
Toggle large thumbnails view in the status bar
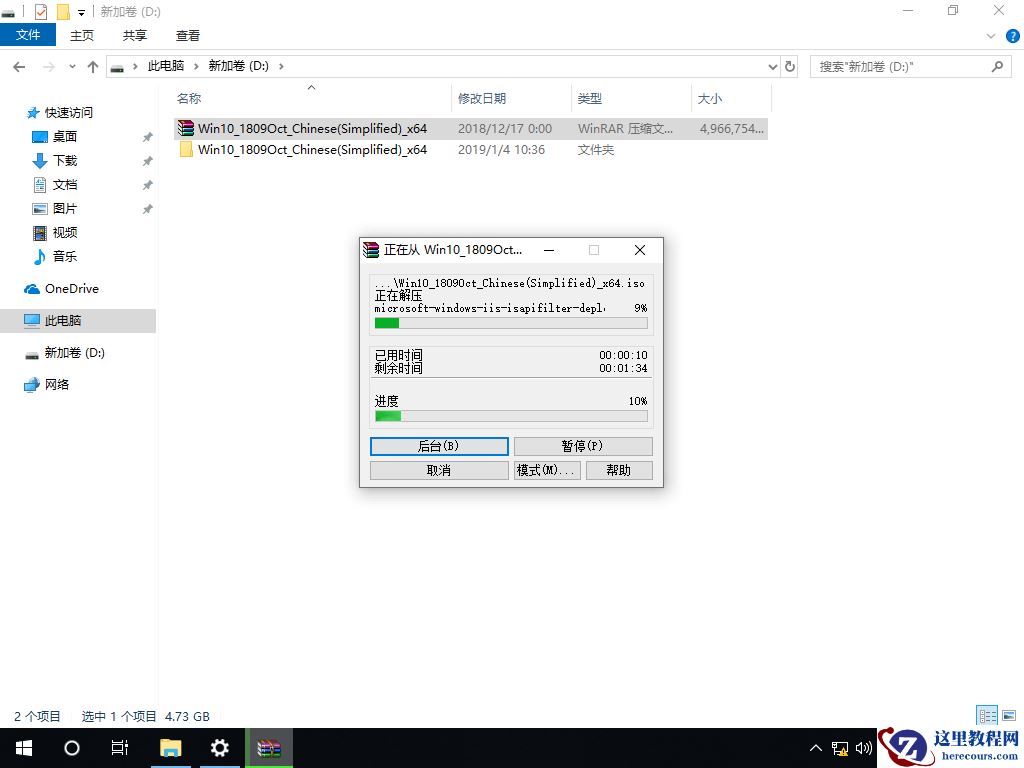point(1009,715)
